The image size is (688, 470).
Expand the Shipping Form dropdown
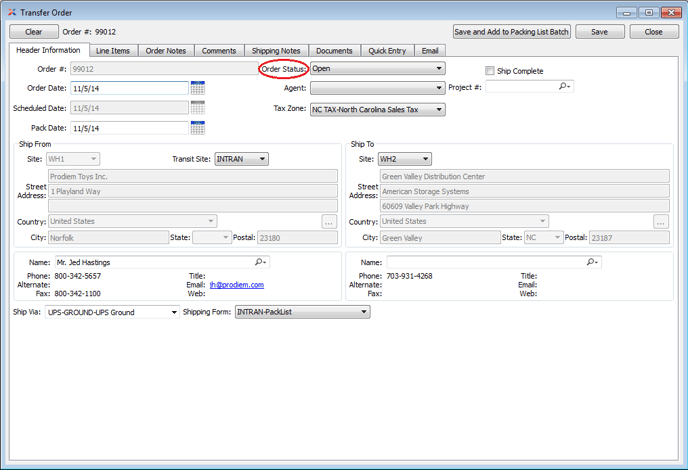(x=364, y=312)
